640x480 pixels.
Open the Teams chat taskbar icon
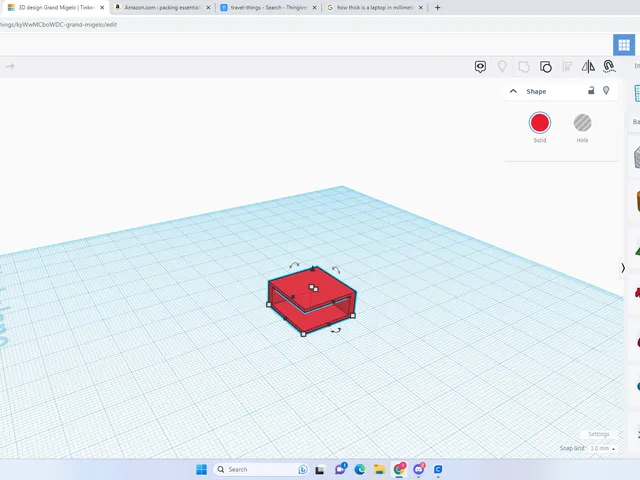point(340,469)
